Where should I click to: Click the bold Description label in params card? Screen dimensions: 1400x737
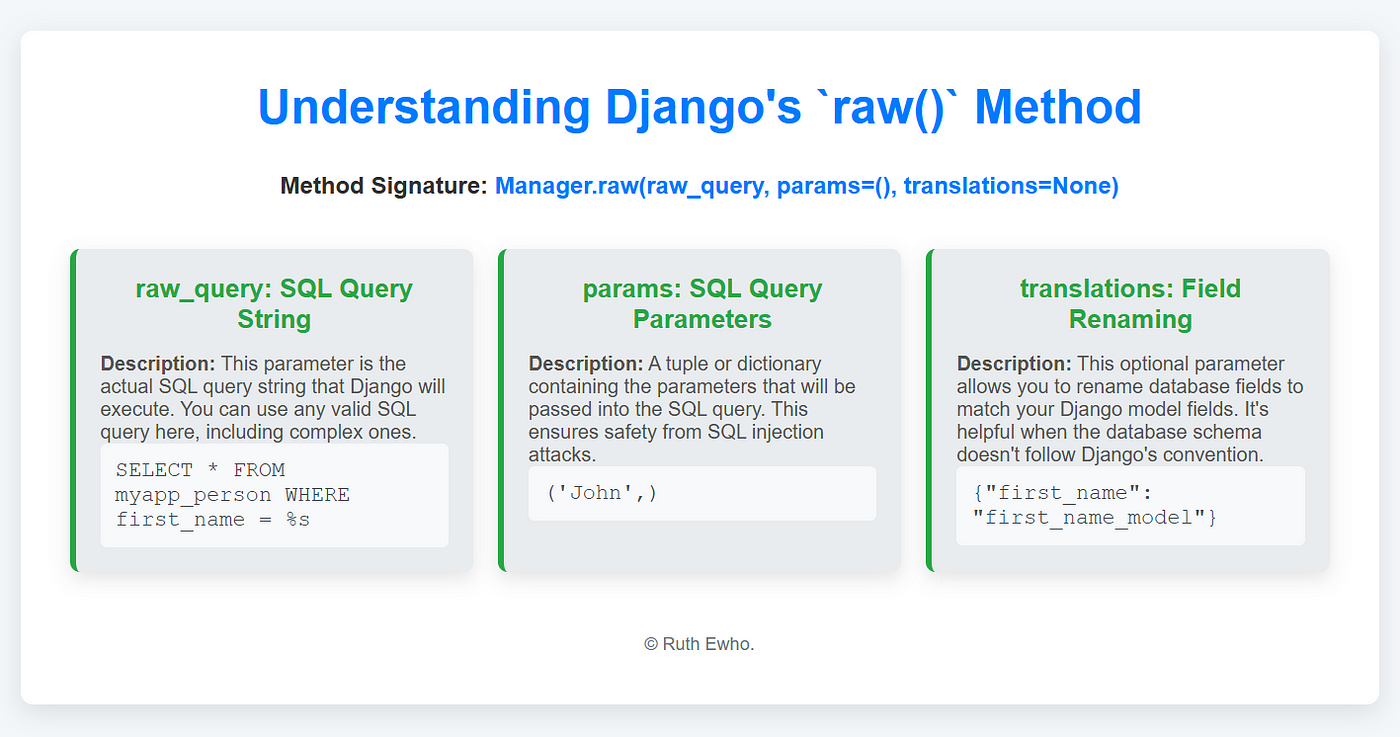(x=586, y=364)
